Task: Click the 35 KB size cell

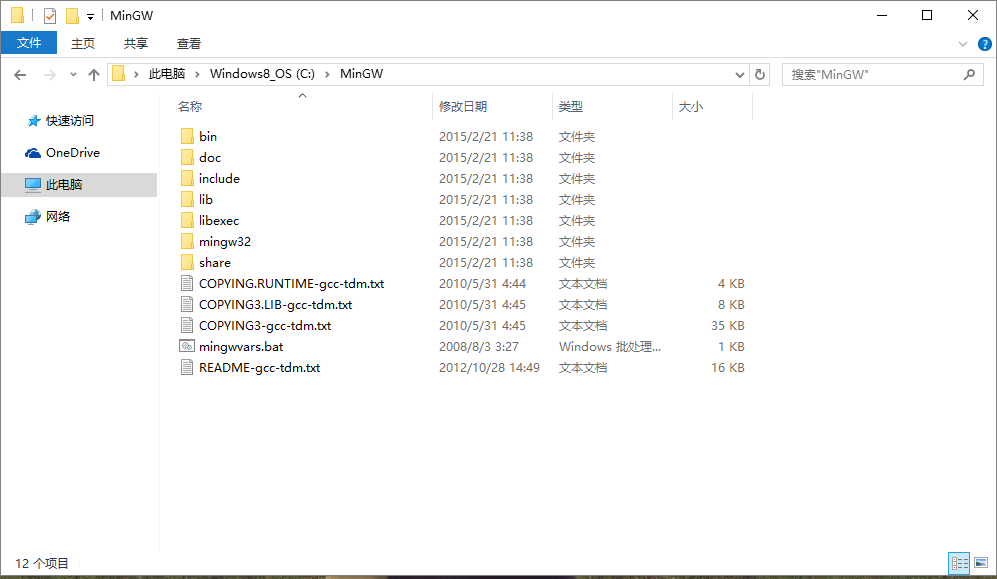Action: click(727, 325)
